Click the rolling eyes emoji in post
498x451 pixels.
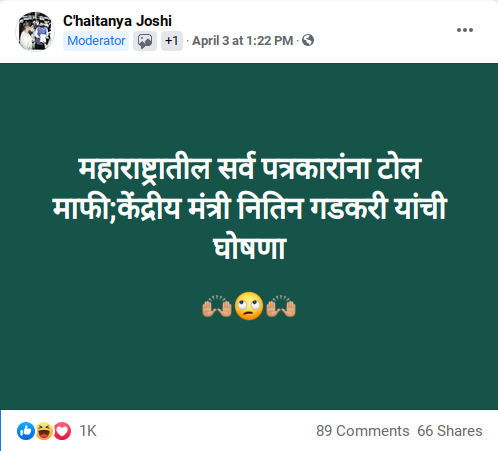(x=249, y=306)
